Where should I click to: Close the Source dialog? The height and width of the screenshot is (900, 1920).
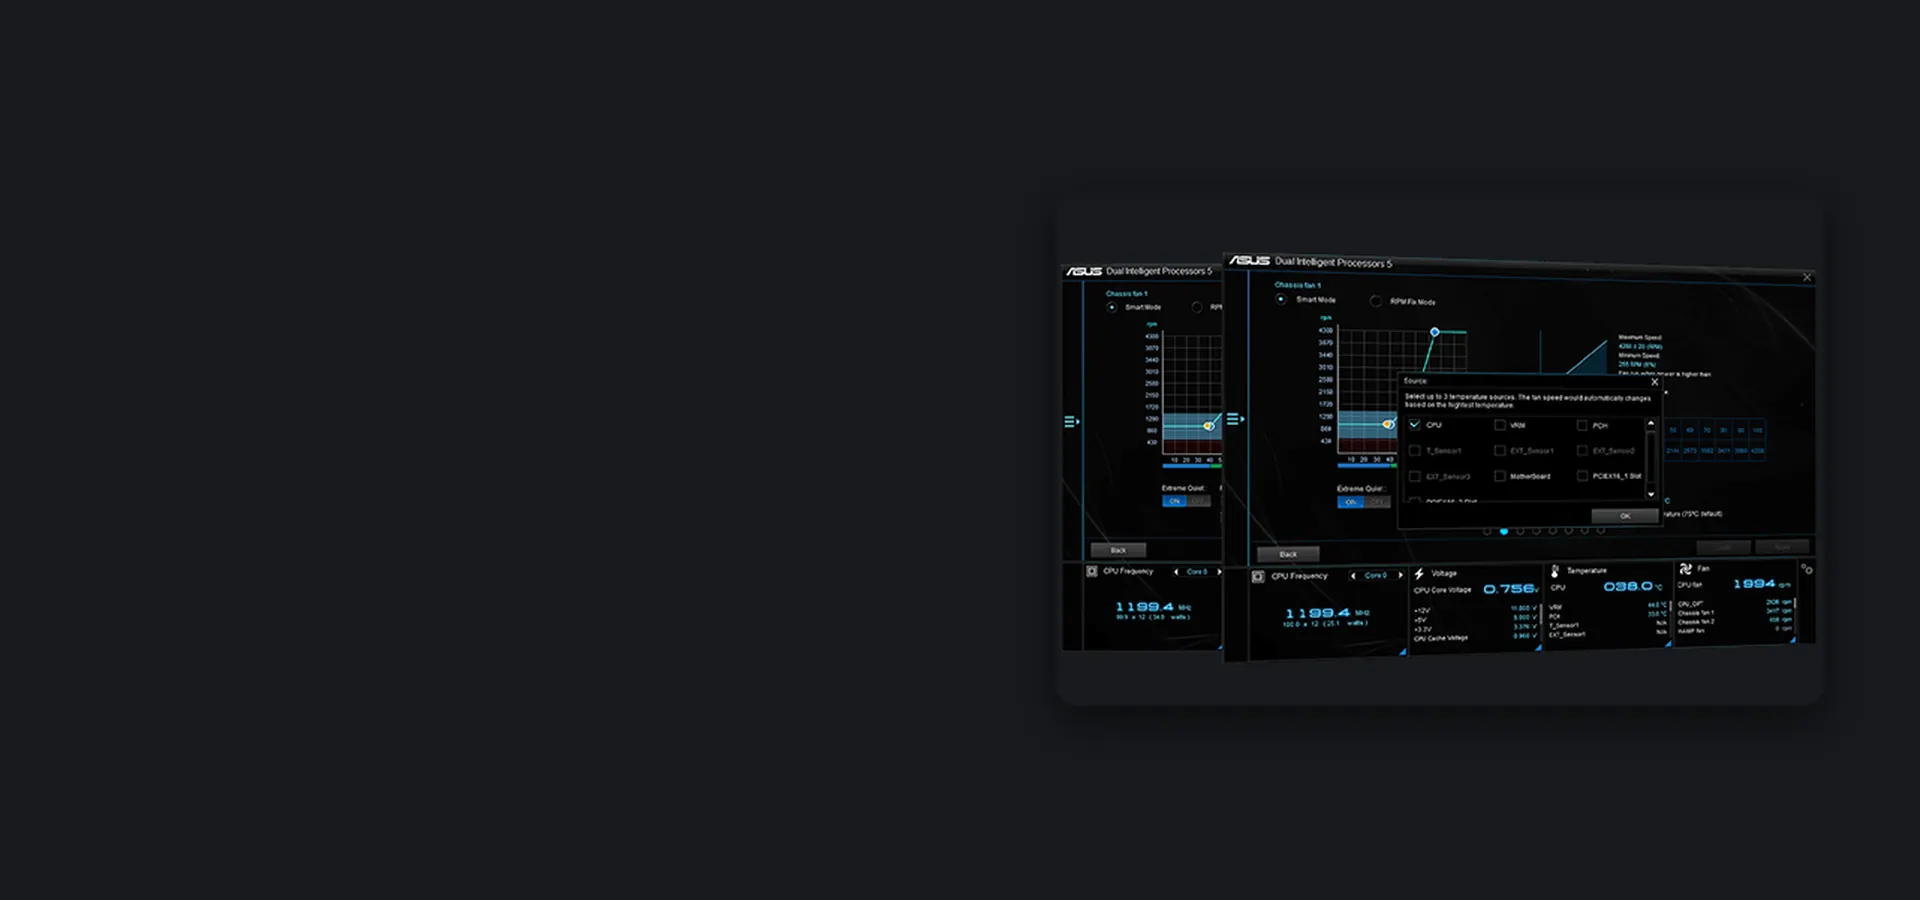[1655, 382]
